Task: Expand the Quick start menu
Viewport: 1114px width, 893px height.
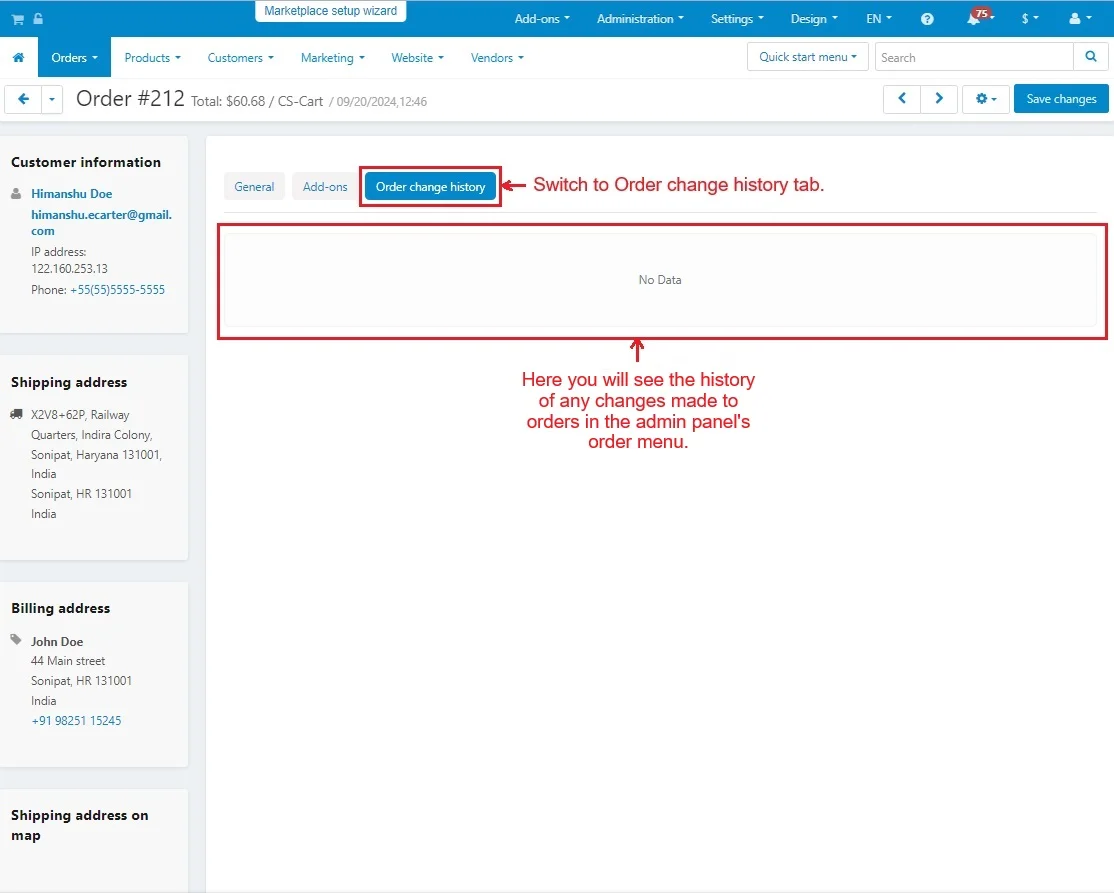Action: click(808, 57)
